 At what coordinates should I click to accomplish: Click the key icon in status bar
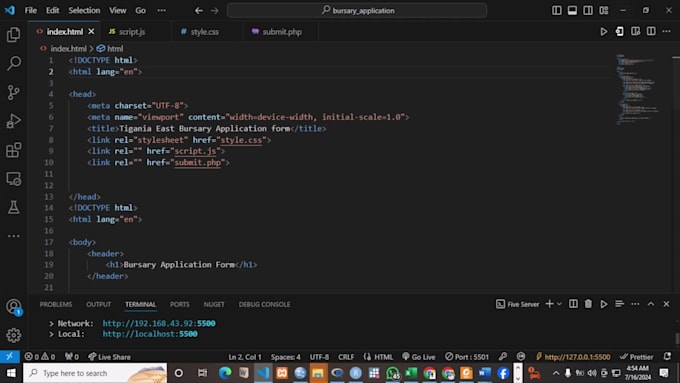[x=503, y=357]
